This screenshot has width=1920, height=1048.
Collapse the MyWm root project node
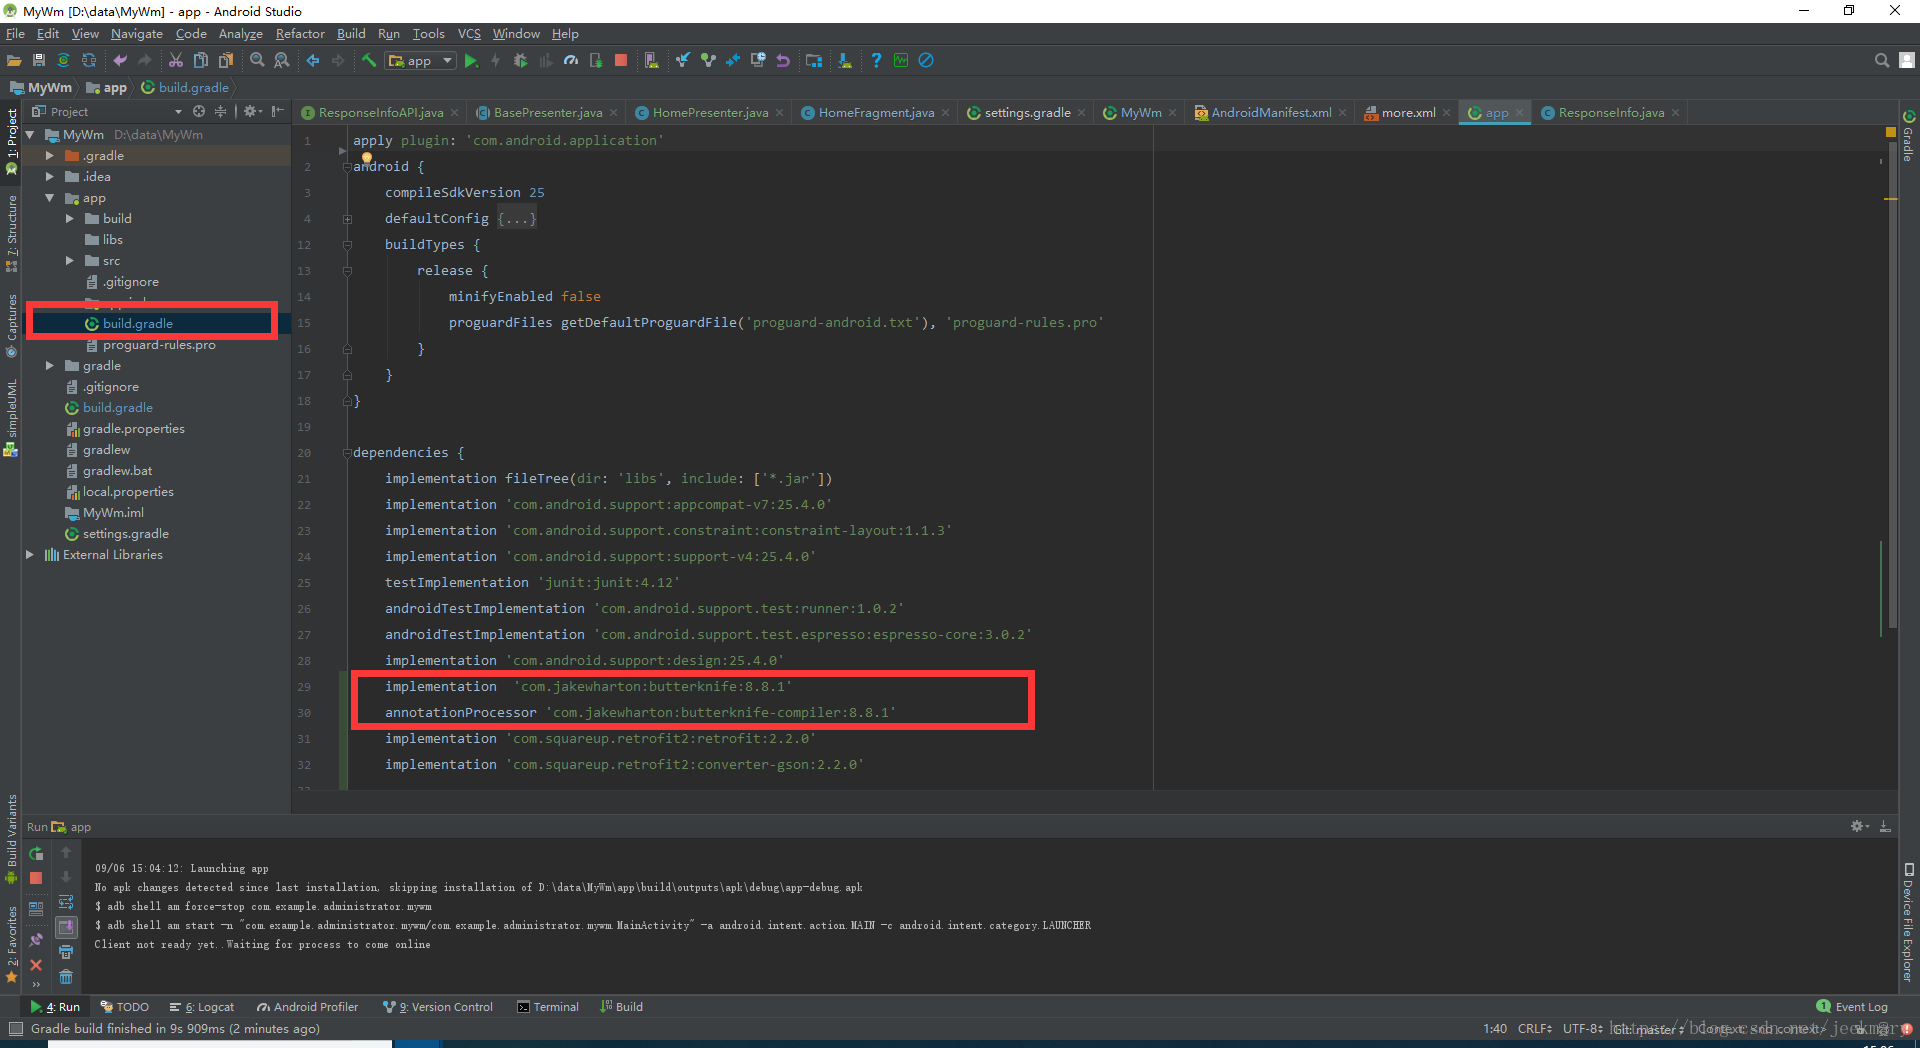click(30, 135)
